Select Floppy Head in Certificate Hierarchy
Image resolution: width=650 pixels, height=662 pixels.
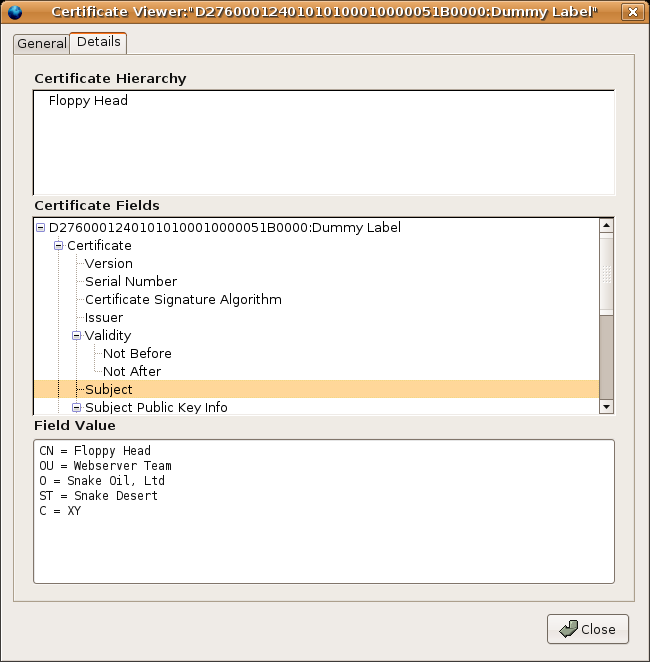point(88,101)
